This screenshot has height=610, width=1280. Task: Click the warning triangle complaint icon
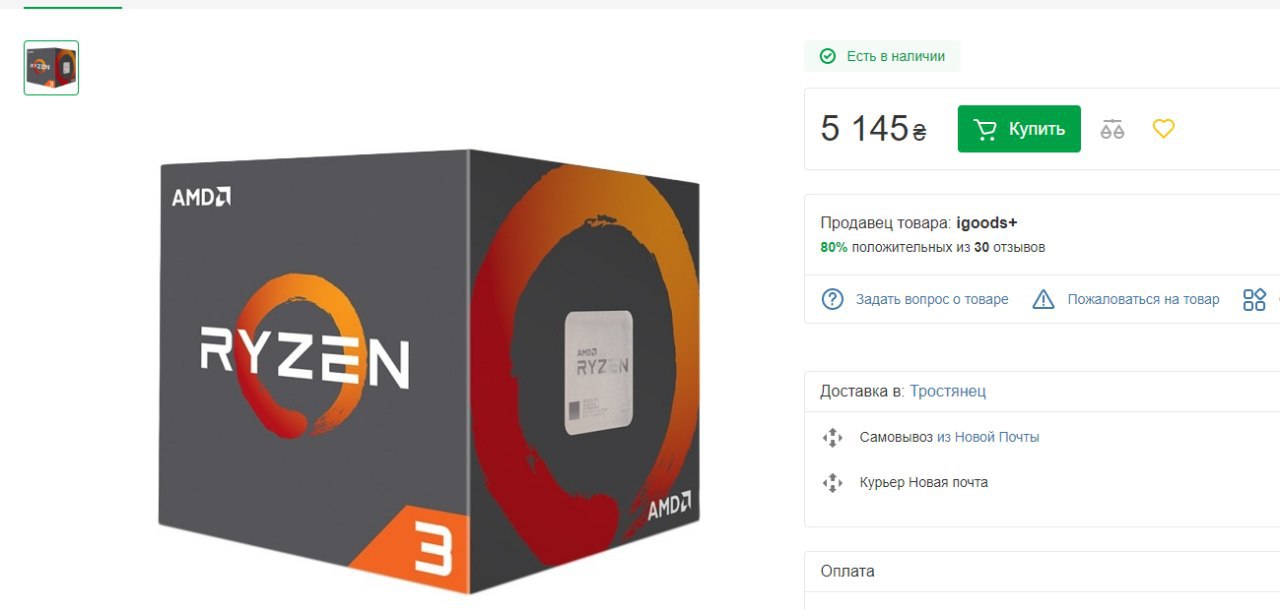(x=1043, y=299)
